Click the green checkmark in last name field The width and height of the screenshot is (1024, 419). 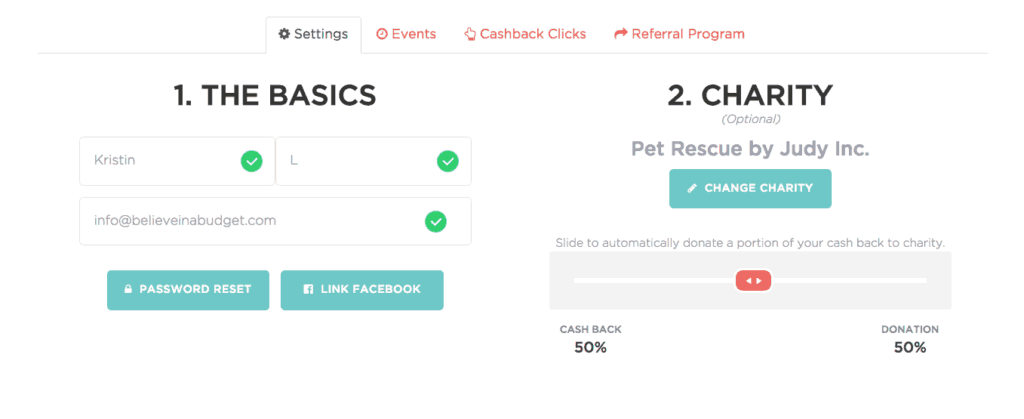[x=448, y=161]
